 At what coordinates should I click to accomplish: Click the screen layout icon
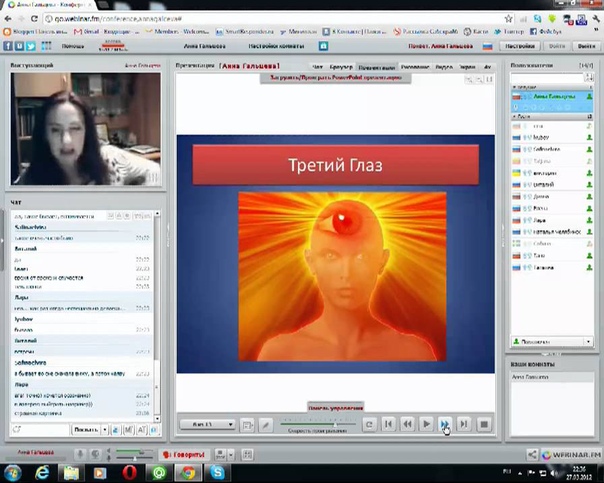220,455
